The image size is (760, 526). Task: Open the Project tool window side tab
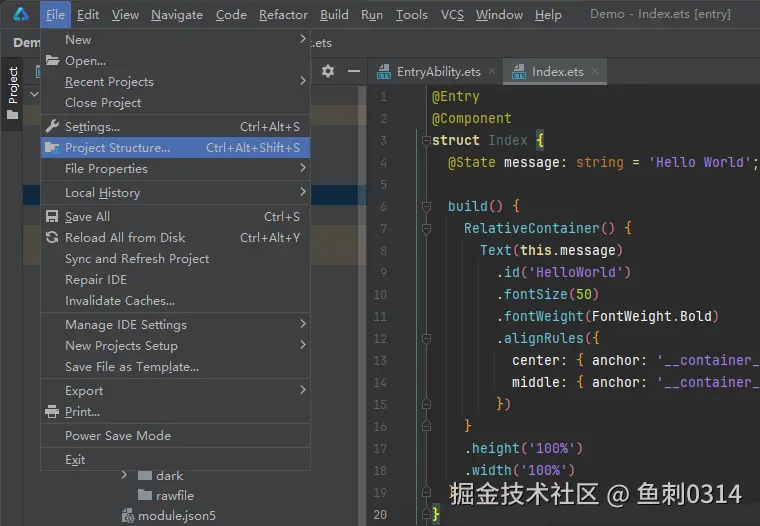(13, 93)
